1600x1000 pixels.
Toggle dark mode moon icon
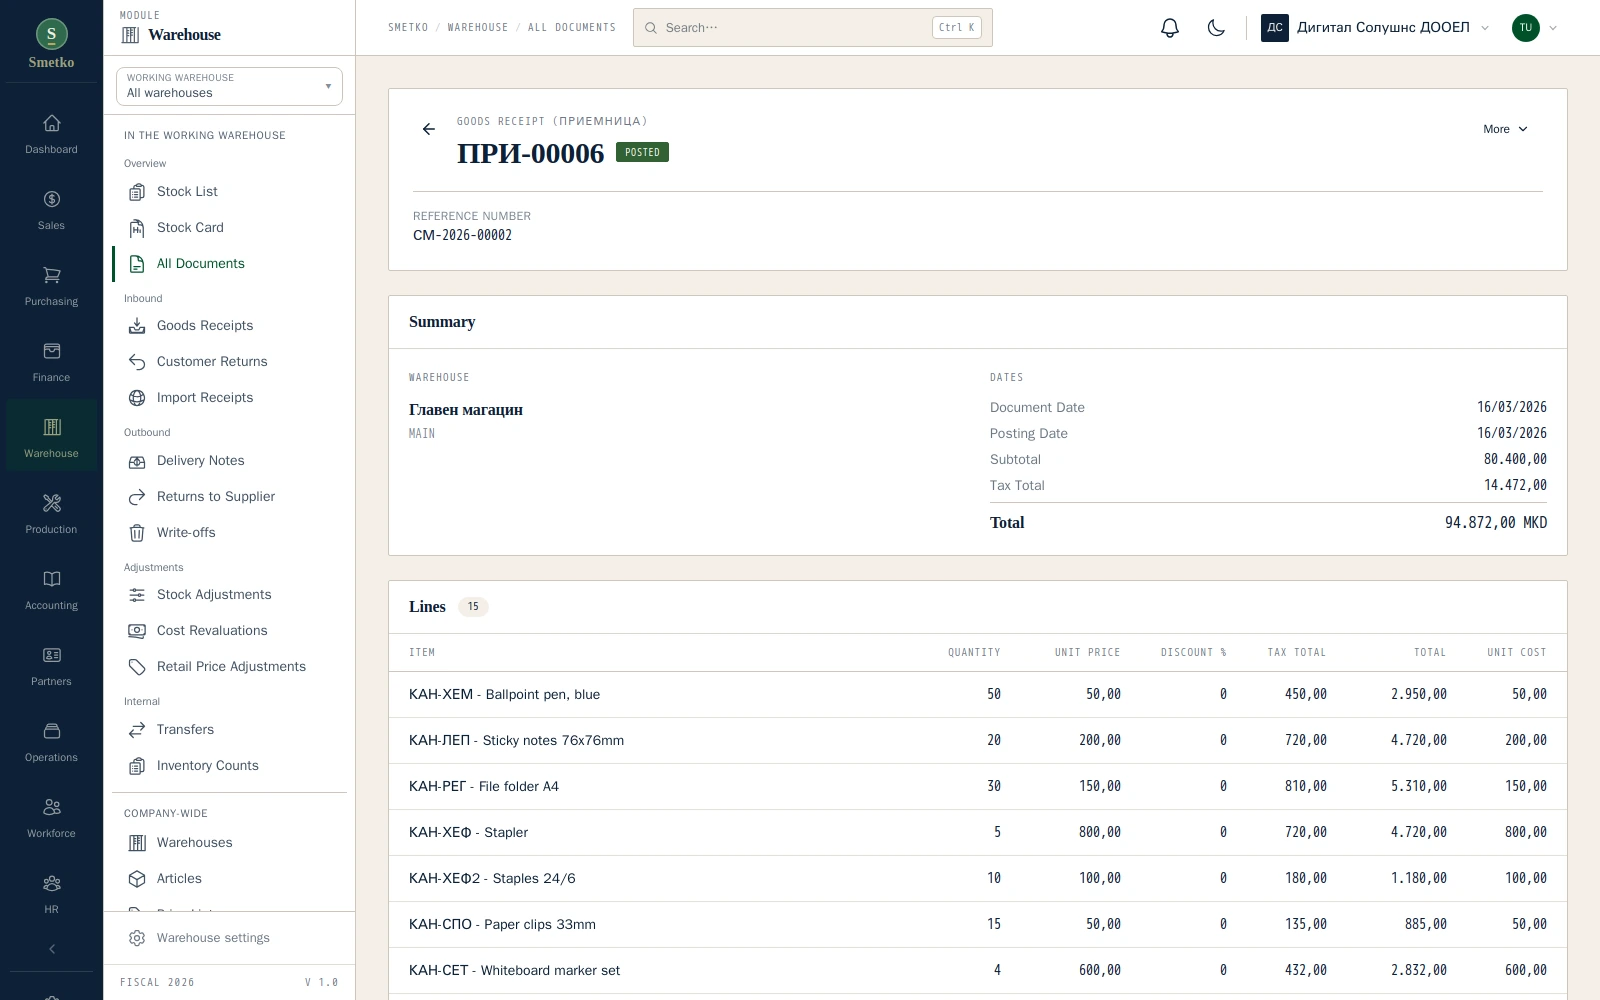point(1216,28)
